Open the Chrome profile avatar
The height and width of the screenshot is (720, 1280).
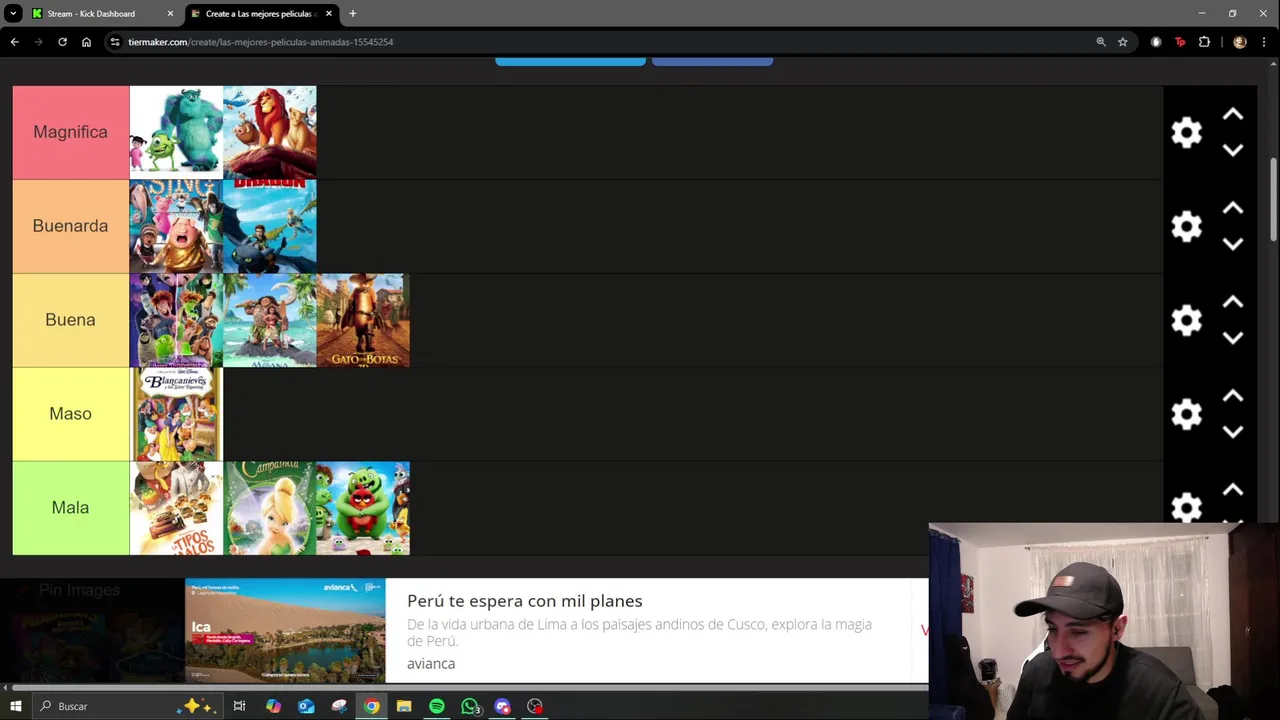[x=1240, y=42]
